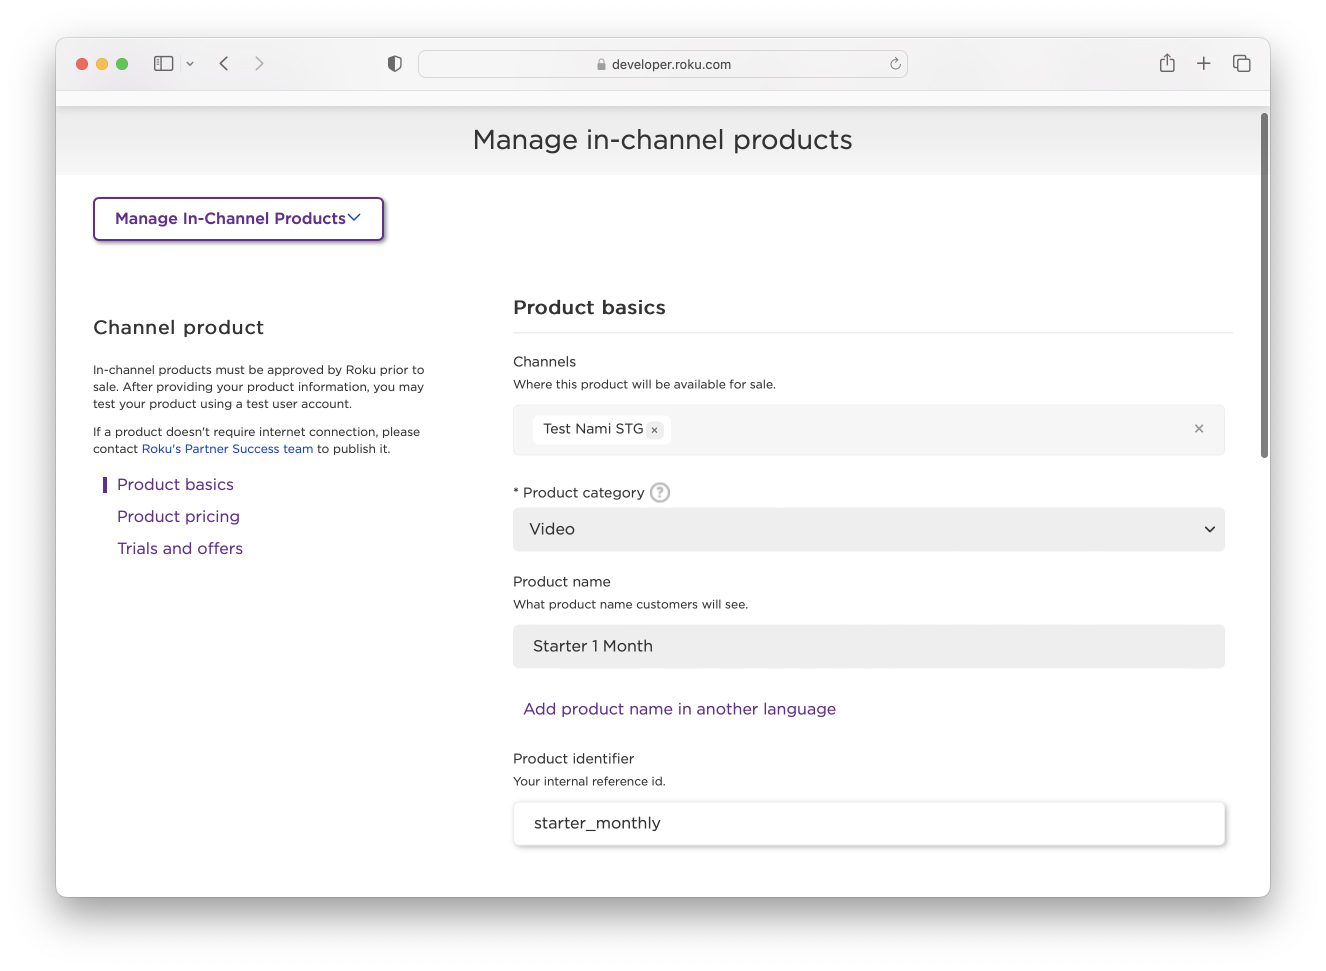The height and width of the screenshot is (971, 1326).
Task: Open the Product category Video dropdown
Action: tap(868, 529)
